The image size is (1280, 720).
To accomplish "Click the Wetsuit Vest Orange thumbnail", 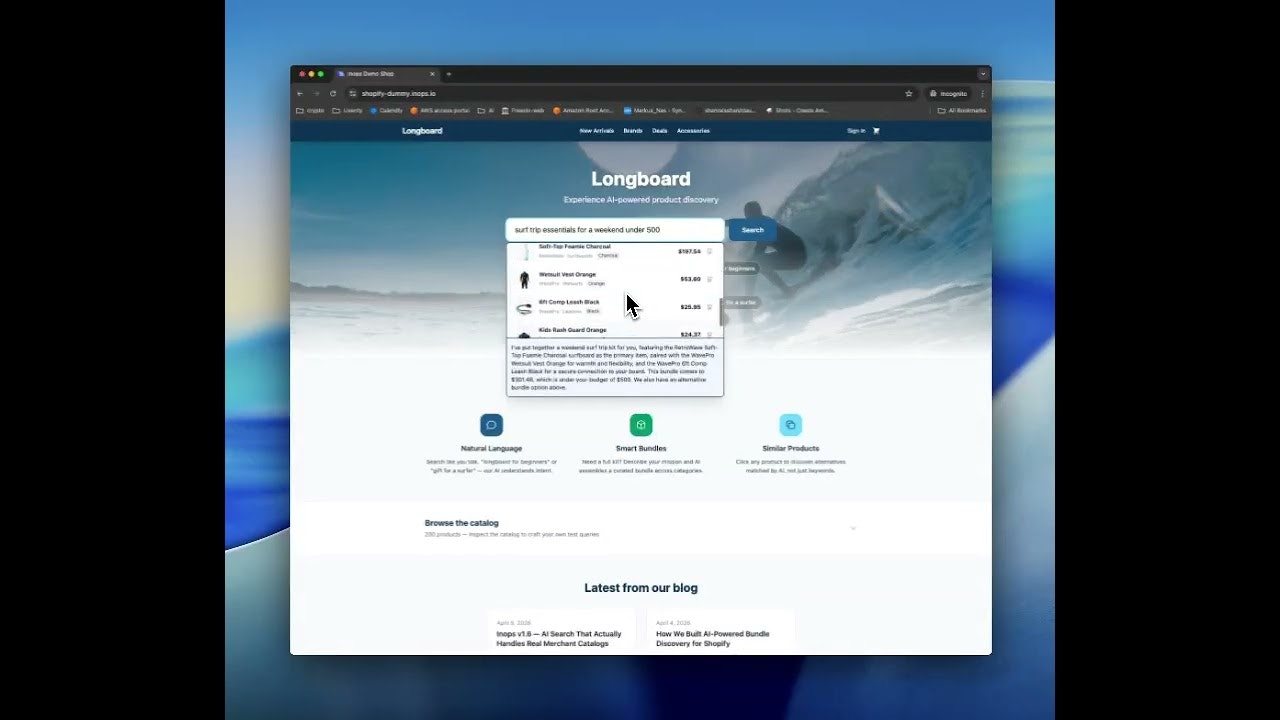I will point(524,280).
